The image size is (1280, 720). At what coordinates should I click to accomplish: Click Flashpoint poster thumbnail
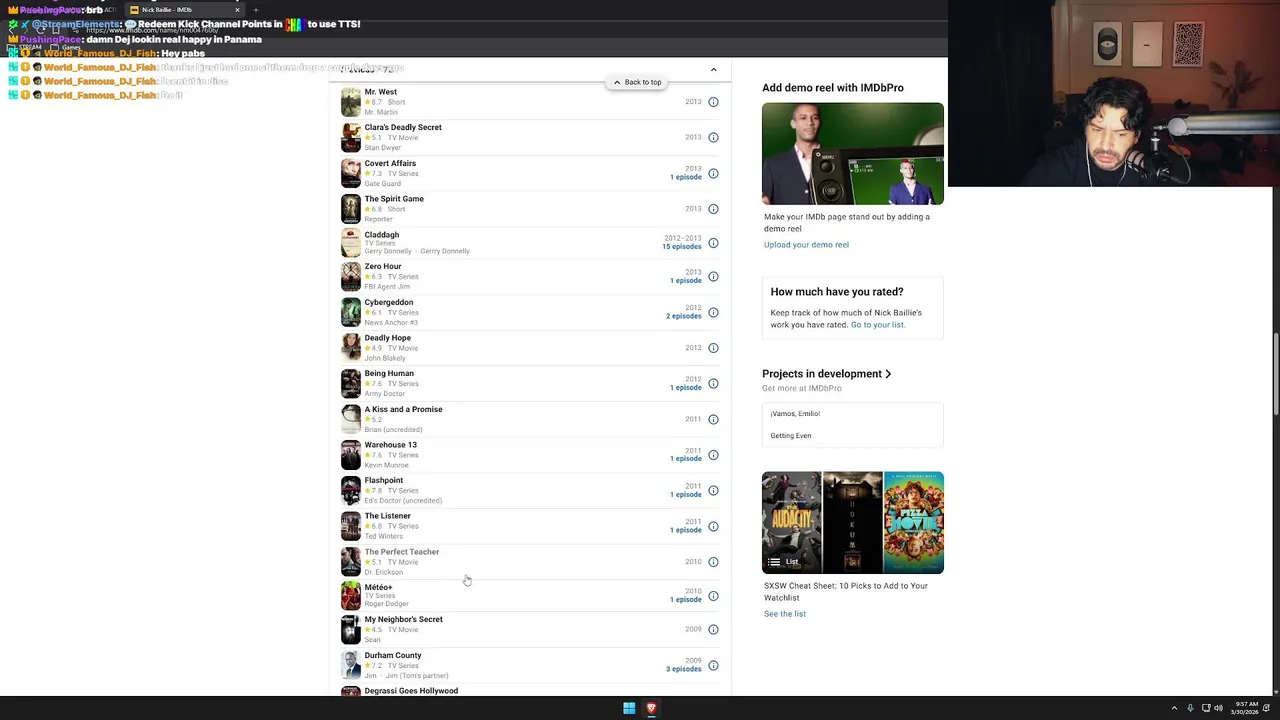click(x=350, y=490)
